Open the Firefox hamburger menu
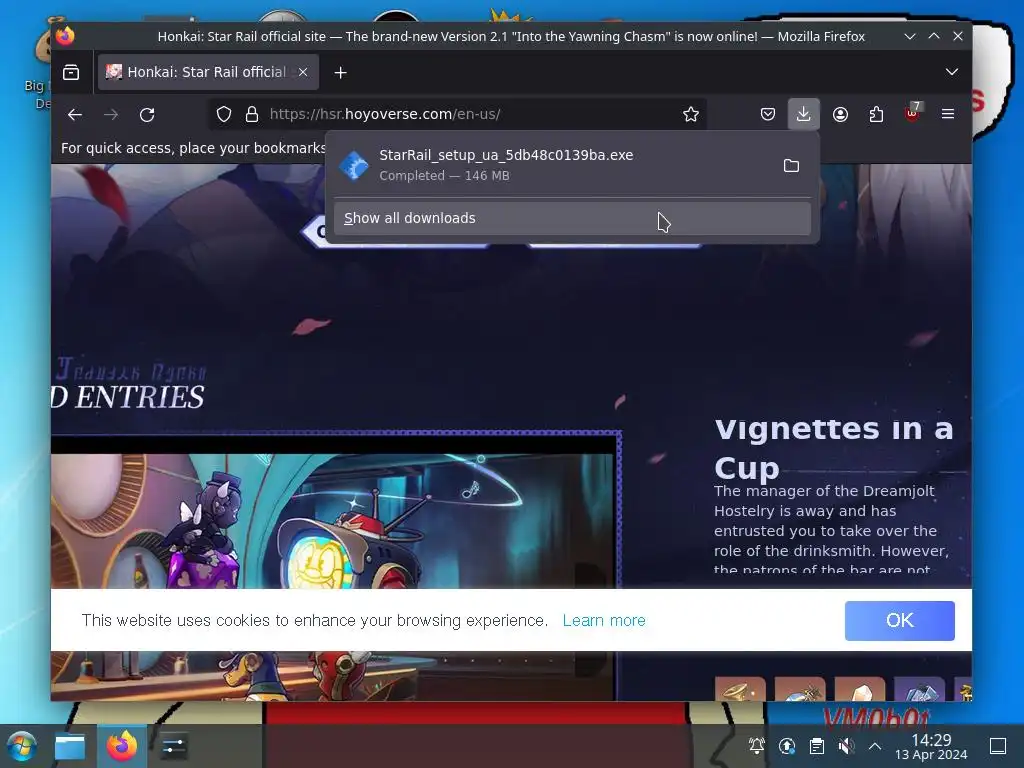The height and width of the screenshot is (768, 1024). point(948,114)
